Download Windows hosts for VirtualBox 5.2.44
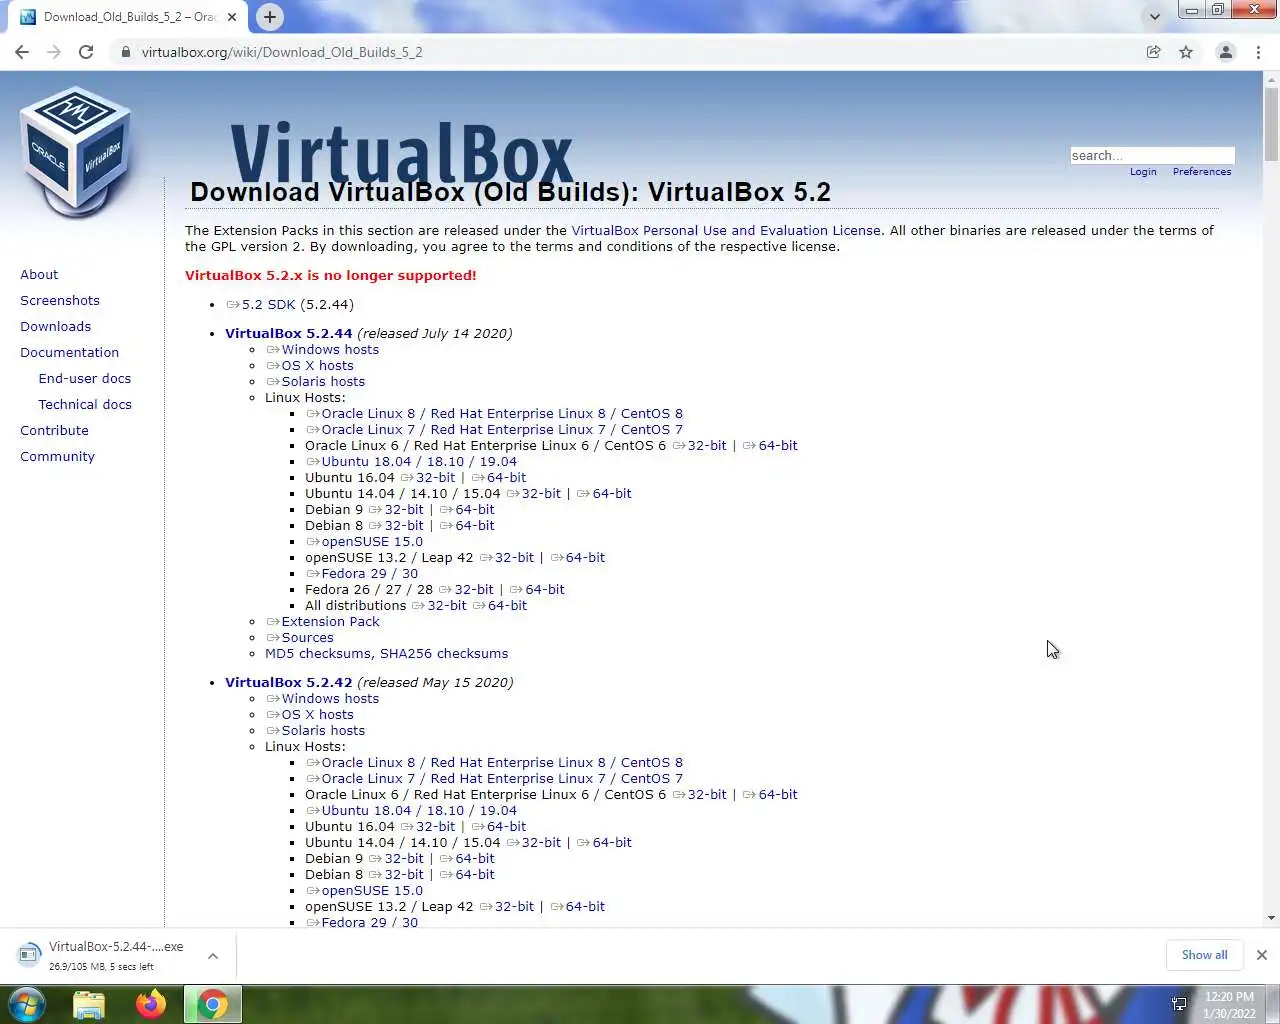Viewport: 1280px width, 1024px height. click(322, 350)
